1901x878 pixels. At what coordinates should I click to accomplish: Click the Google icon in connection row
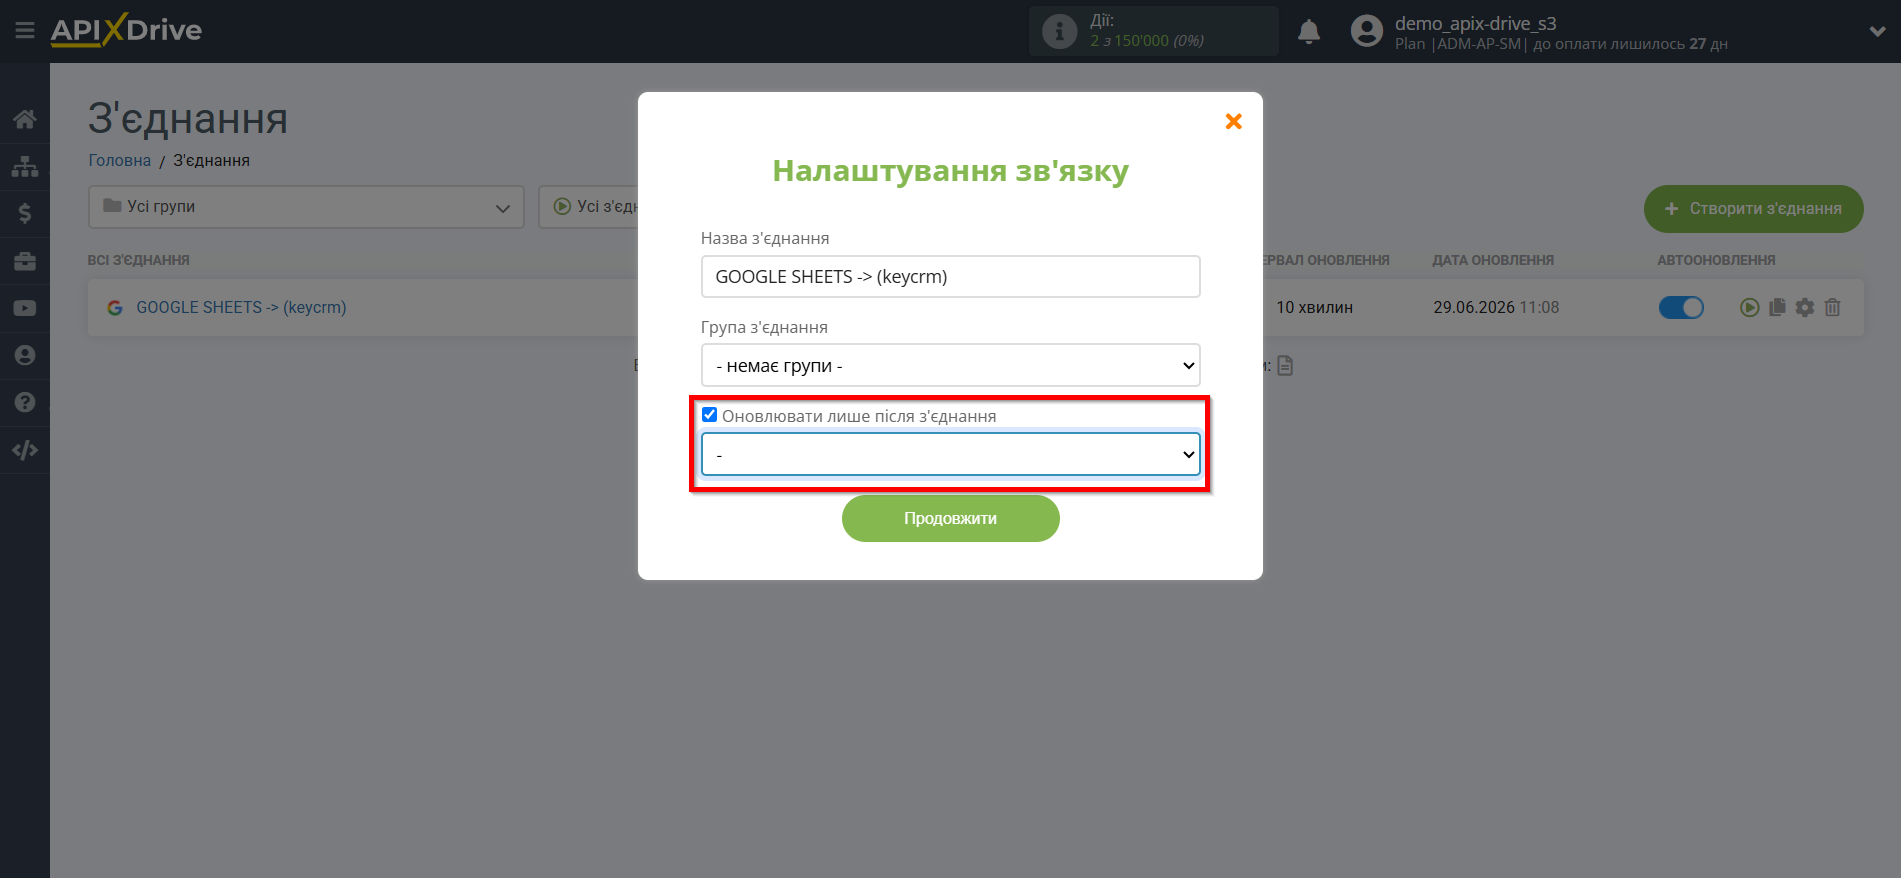(x=115, y=308)
